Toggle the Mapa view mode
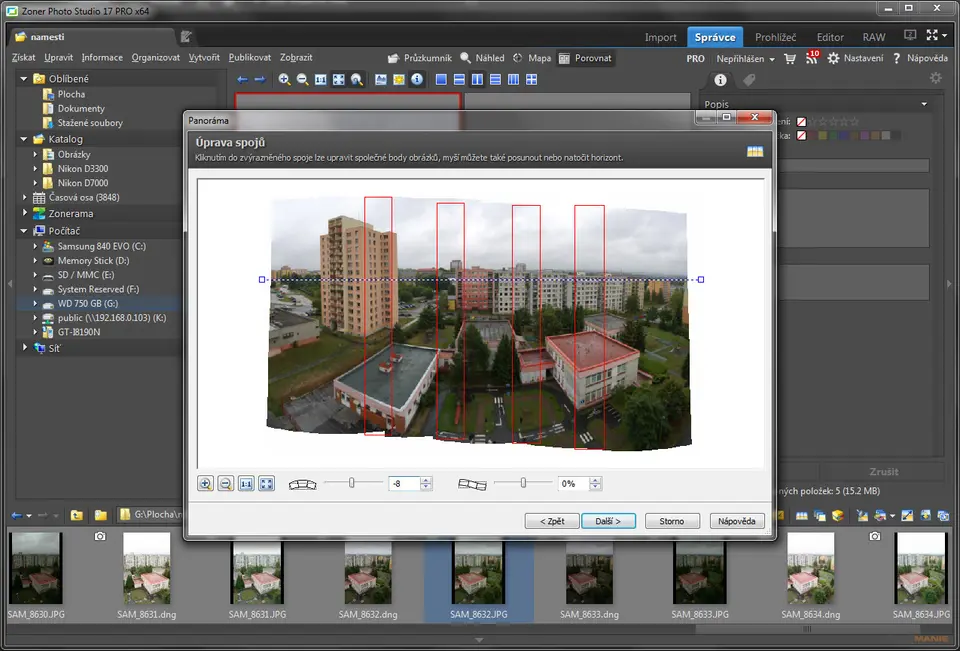The image size is (960, 651). 530,58
